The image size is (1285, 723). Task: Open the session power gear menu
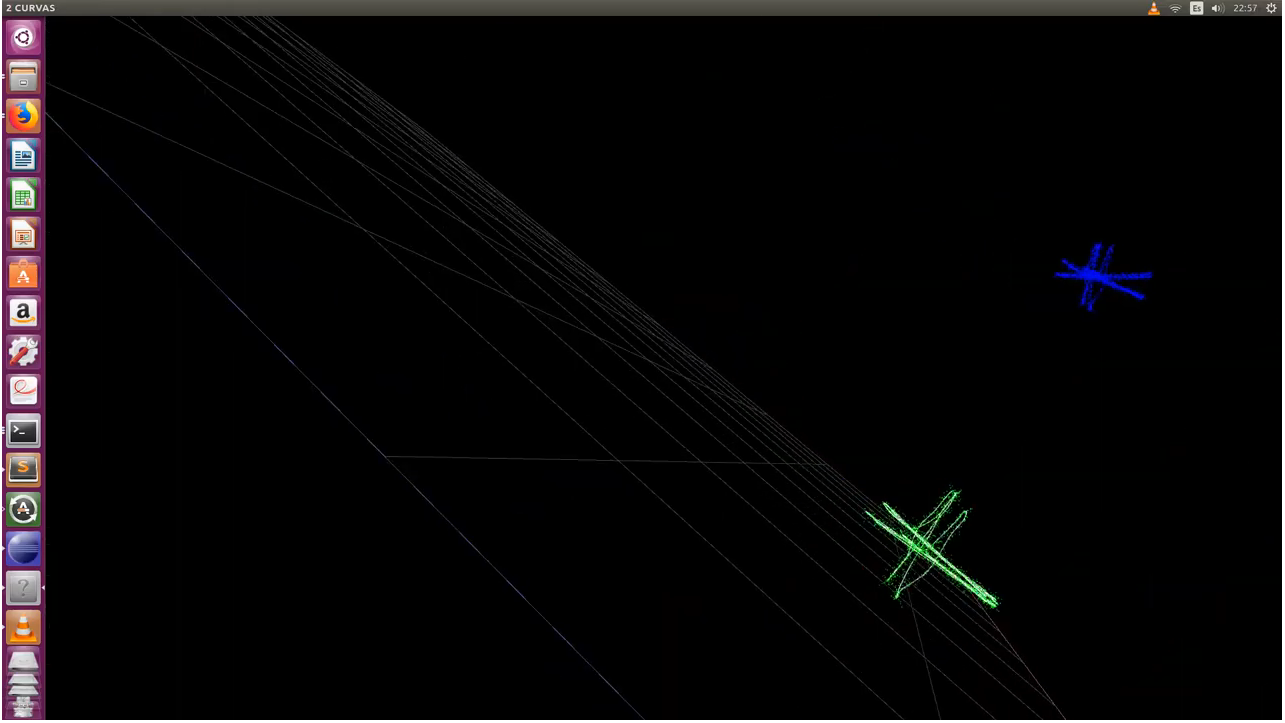1272,8
